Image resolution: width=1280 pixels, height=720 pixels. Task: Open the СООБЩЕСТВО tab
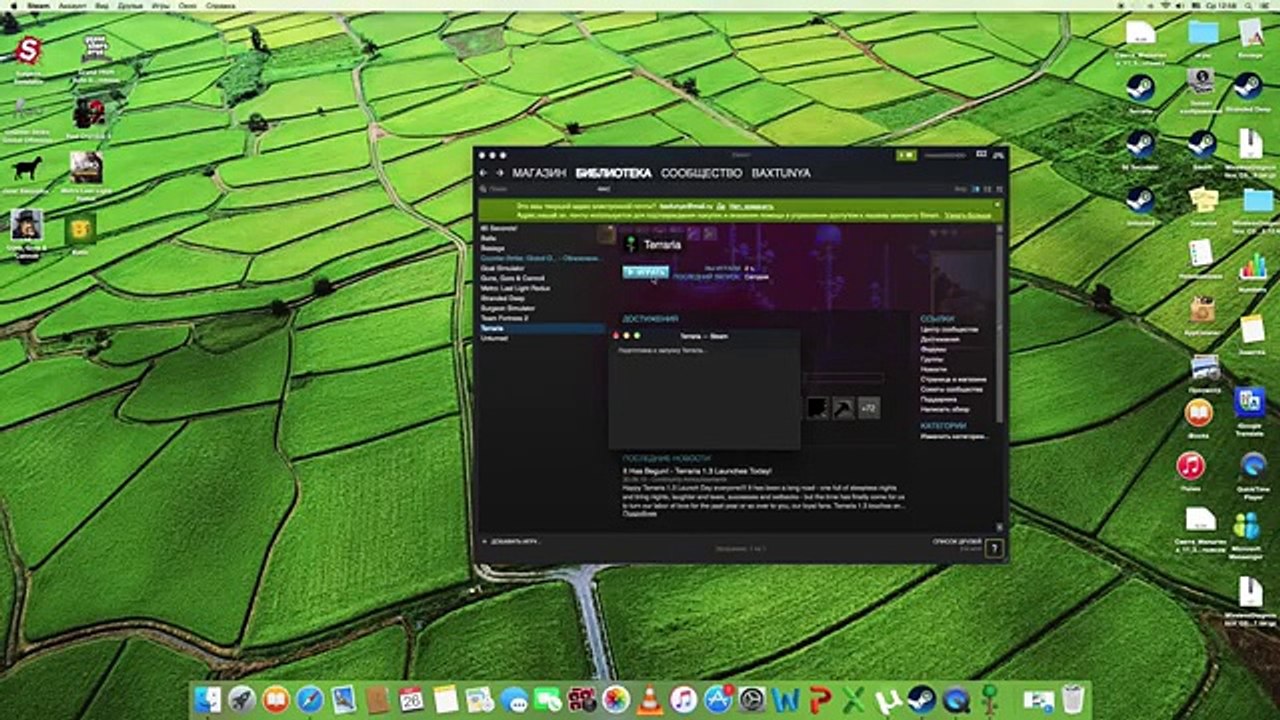(701, 173)
